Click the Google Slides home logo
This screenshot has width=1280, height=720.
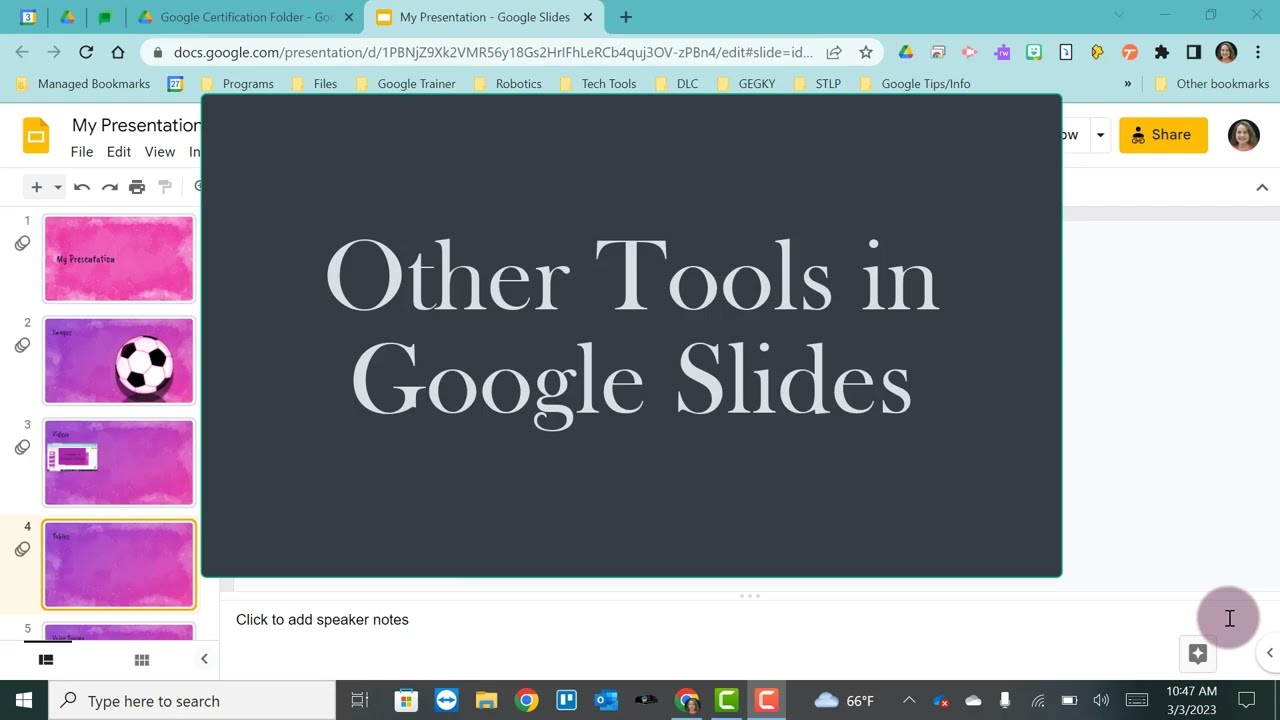click(36, 136)
